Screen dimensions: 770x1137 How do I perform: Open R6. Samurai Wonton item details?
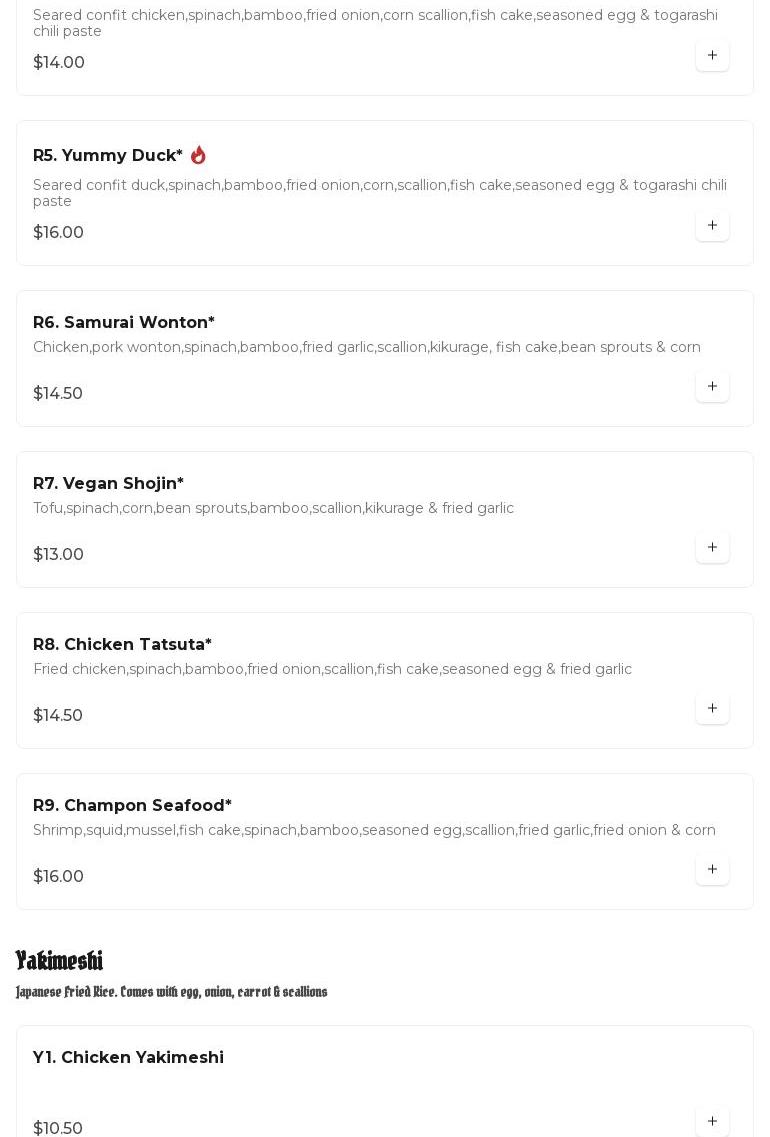click(x=124, y=323)
